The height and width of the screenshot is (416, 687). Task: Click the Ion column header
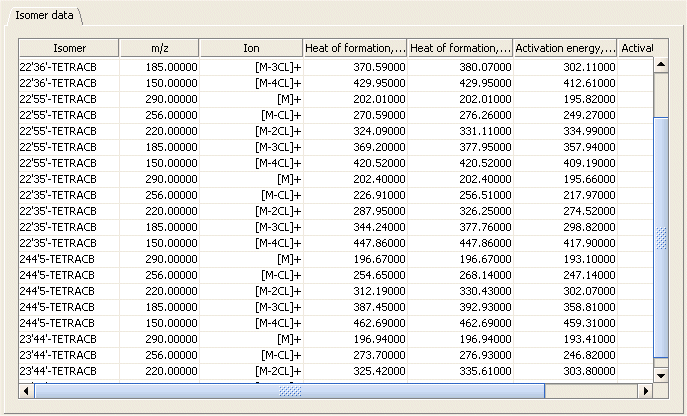(251, 48)
